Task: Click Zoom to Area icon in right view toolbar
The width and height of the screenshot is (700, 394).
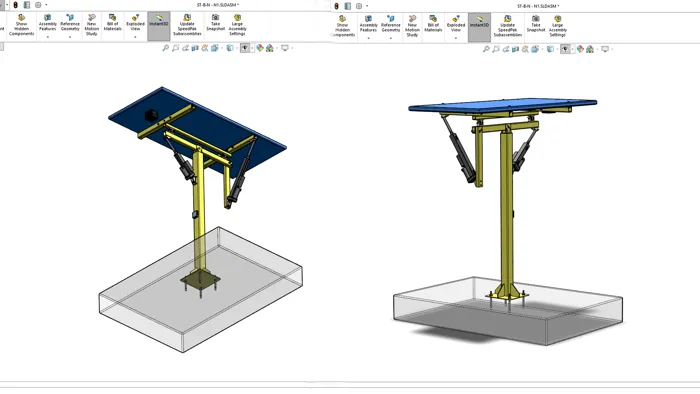Action: point(496,49)
